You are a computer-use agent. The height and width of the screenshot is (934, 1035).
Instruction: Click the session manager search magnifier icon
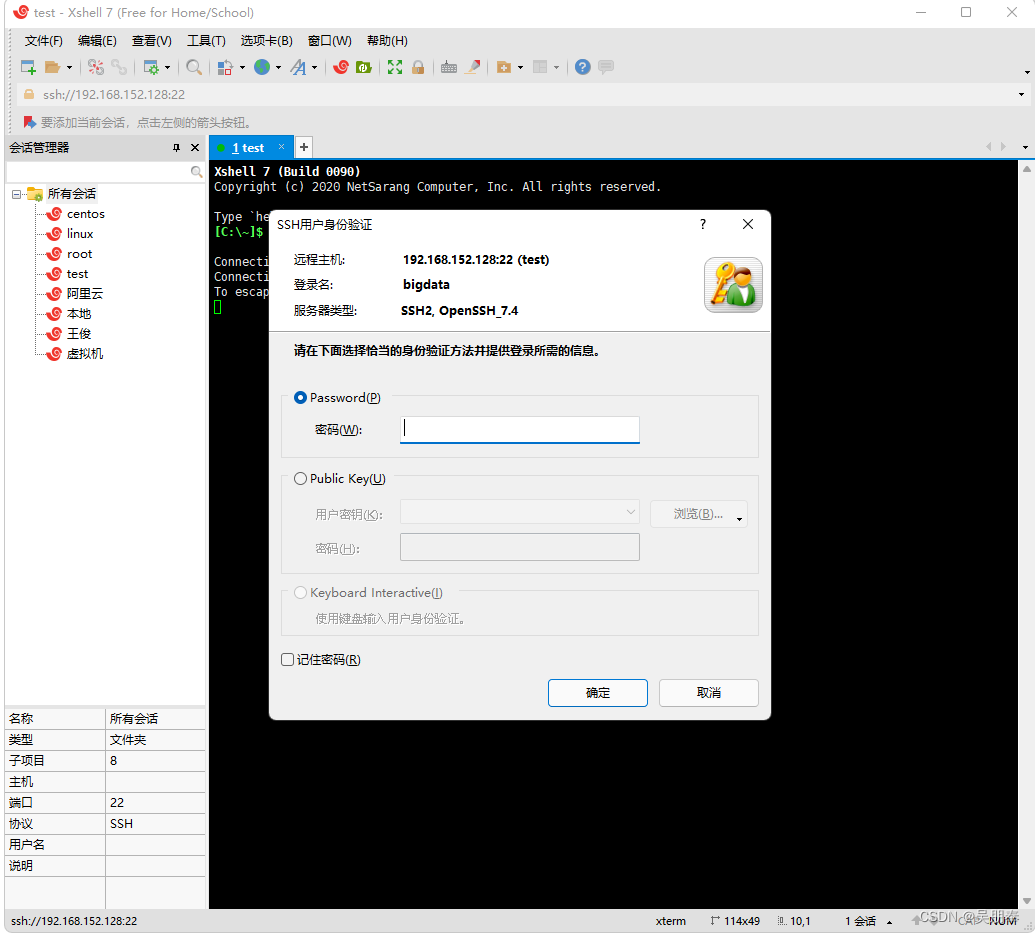tap(196, 172)
